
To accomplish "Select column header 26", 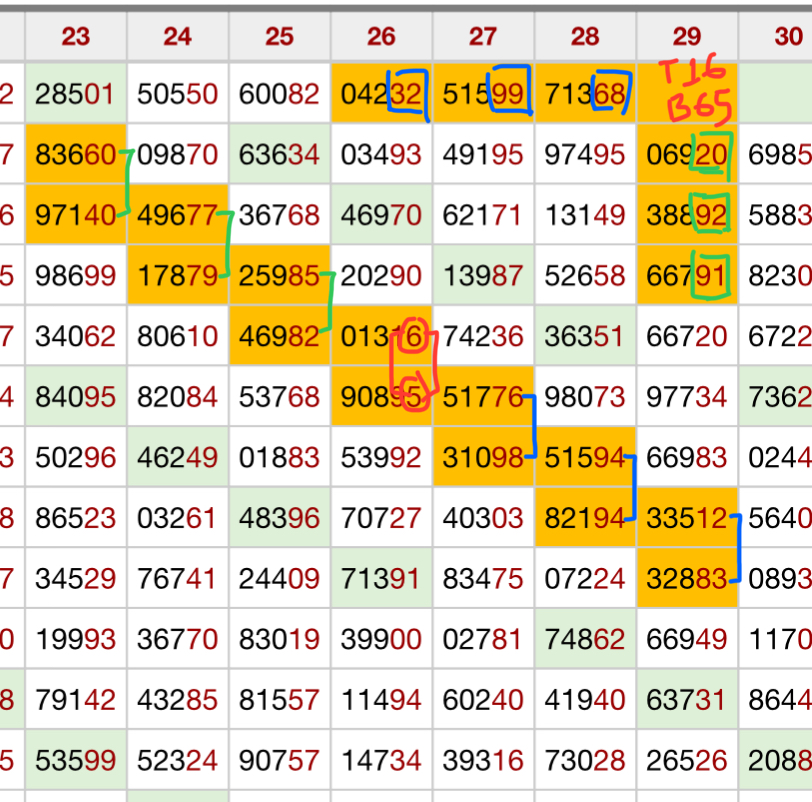I will (381, 37).
